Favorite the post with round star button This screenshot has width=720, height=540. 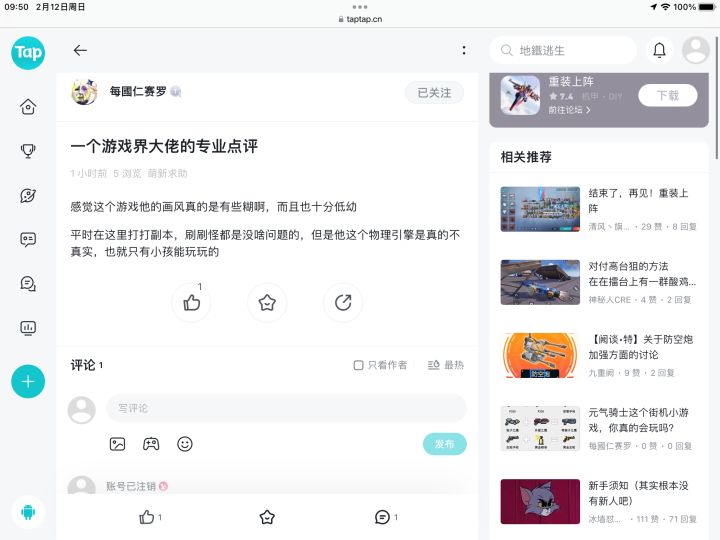point(267,303)
